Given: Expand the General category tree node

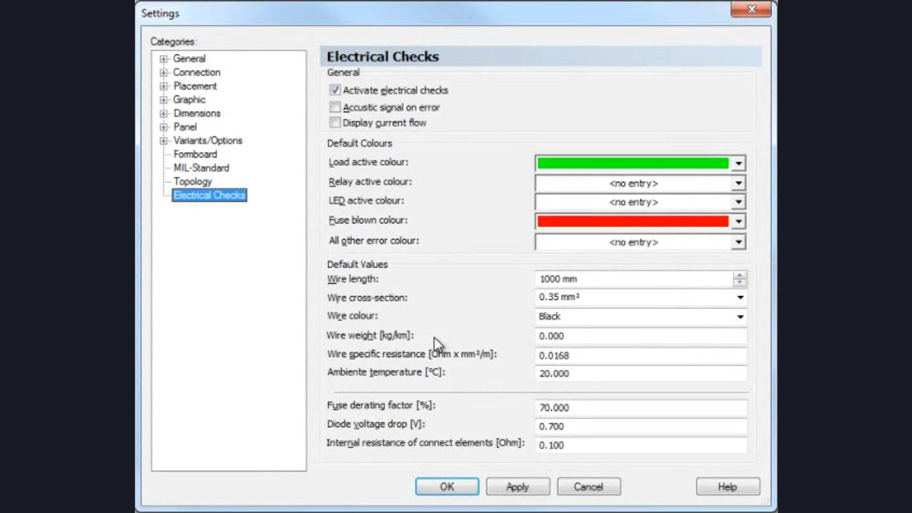Looking at the screenshot, I should [164, 59].
